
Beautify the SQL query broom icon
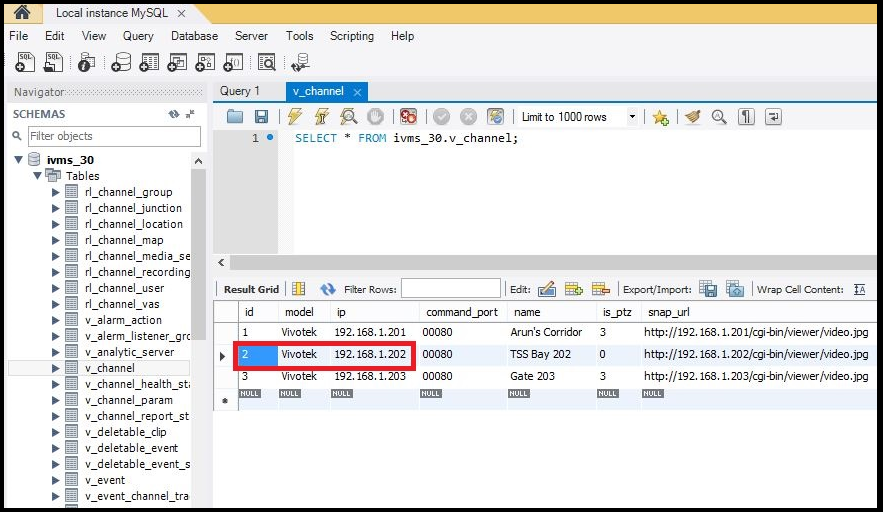point(693,117)
